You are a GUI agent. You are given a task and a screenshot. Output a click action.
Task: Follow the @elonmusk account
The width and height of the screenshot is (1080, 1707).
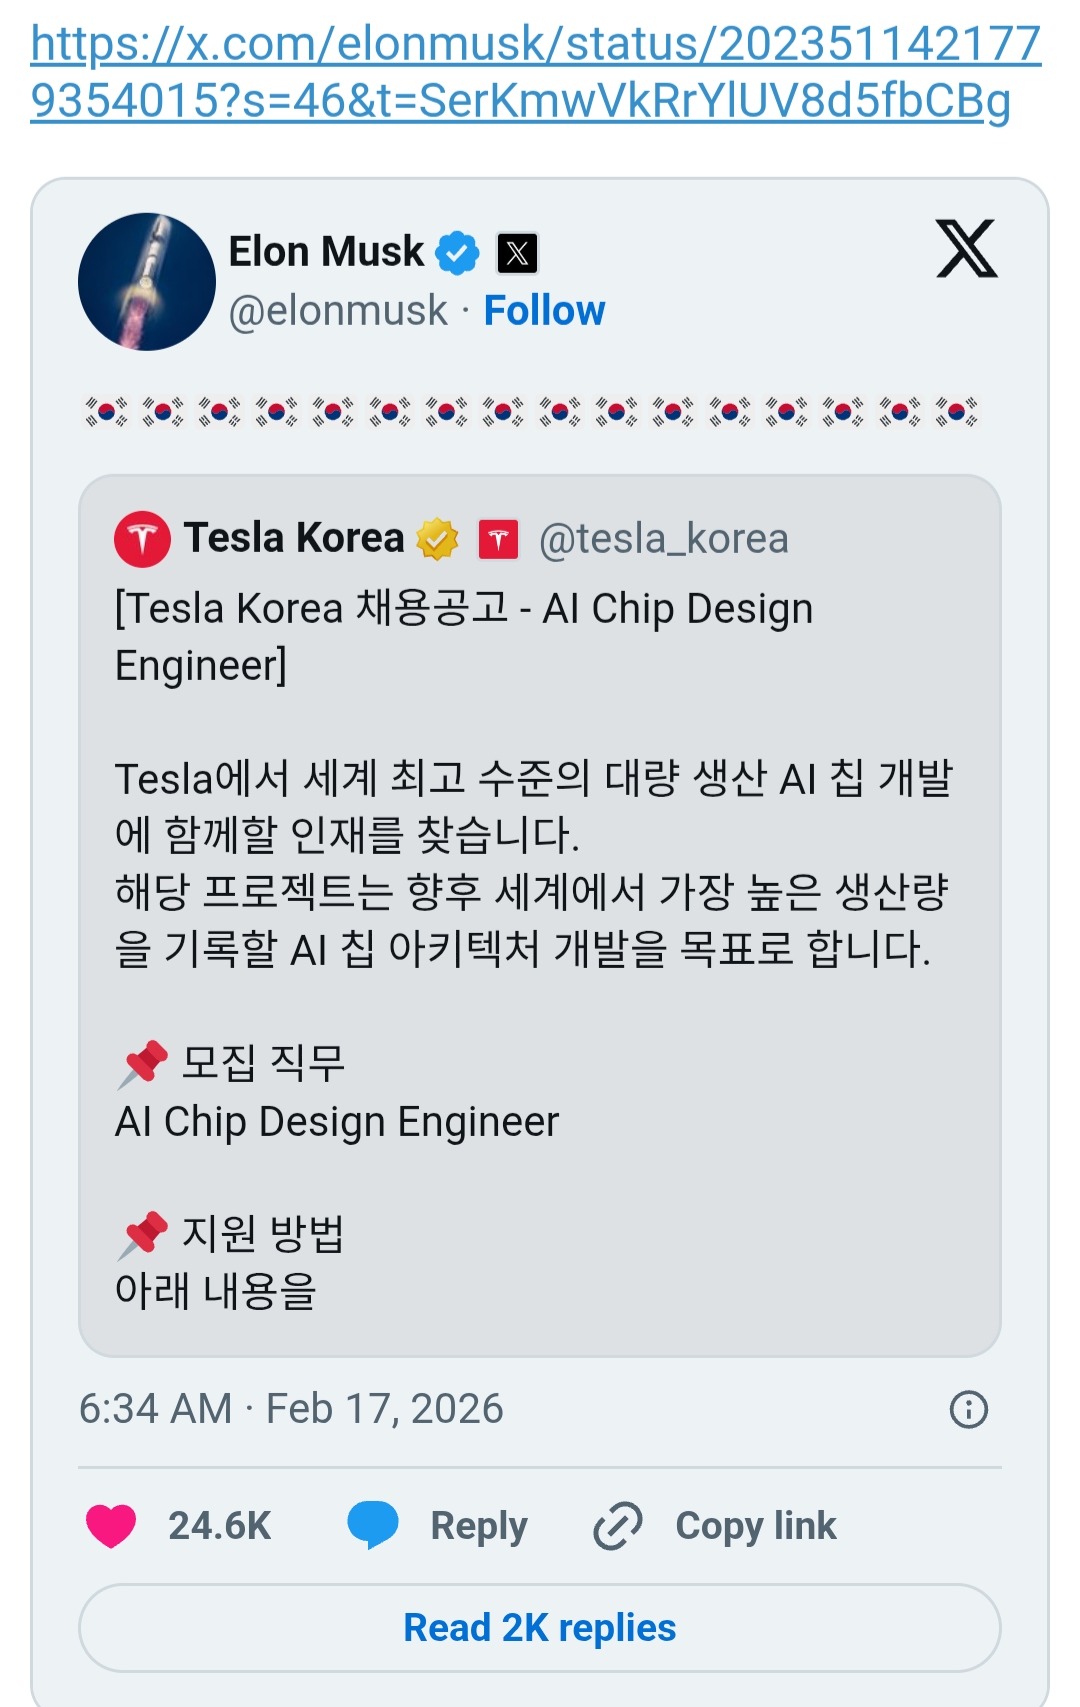[544, 311]
